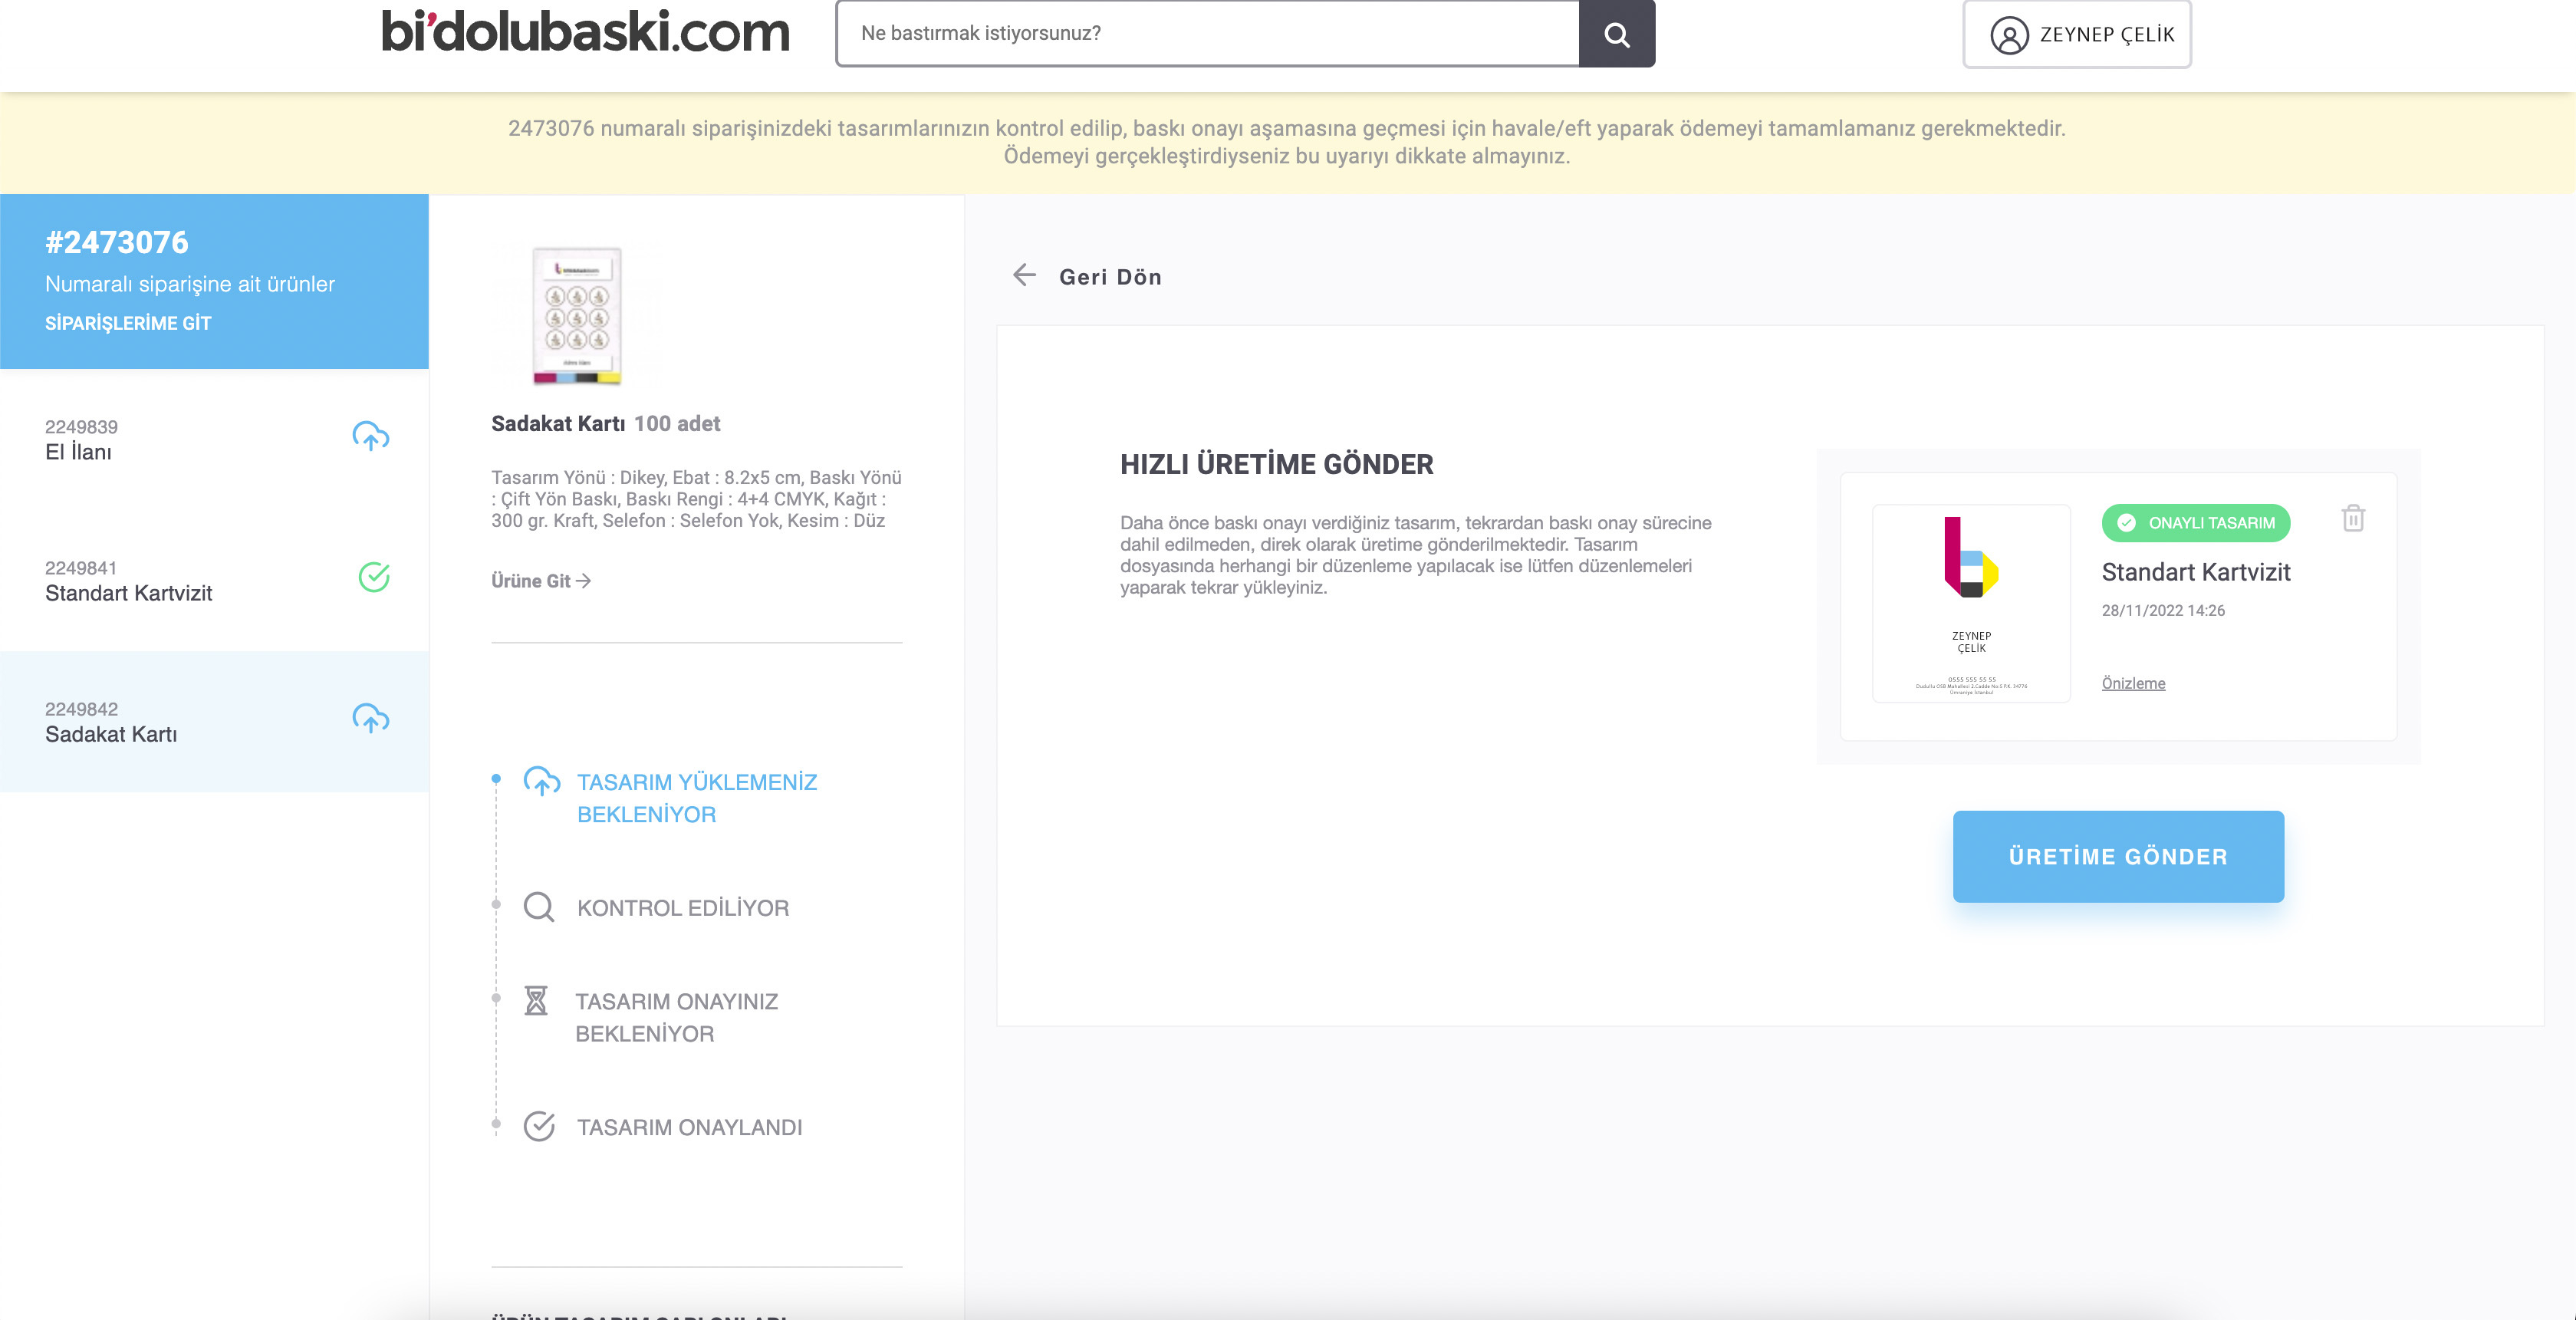Screen dimensions: 2576x1320
Task: Click the Geri Dön back link
Action: [x=1110, y=277]
